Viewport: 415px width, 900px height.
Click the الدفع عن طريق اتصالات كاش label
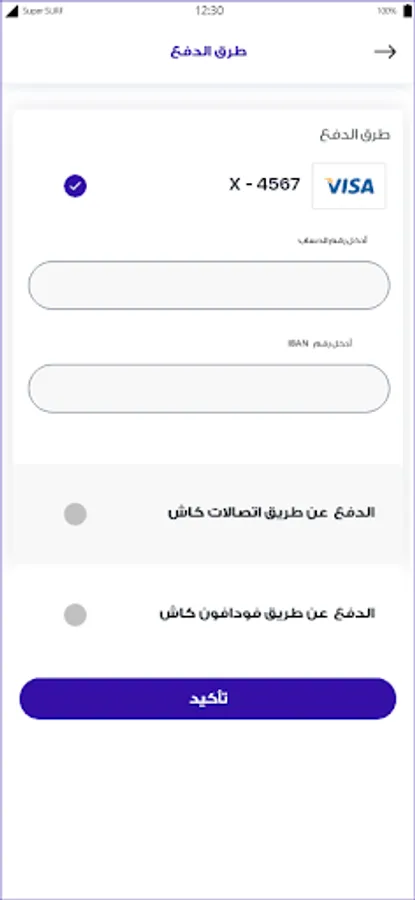[x=271, y=513]
